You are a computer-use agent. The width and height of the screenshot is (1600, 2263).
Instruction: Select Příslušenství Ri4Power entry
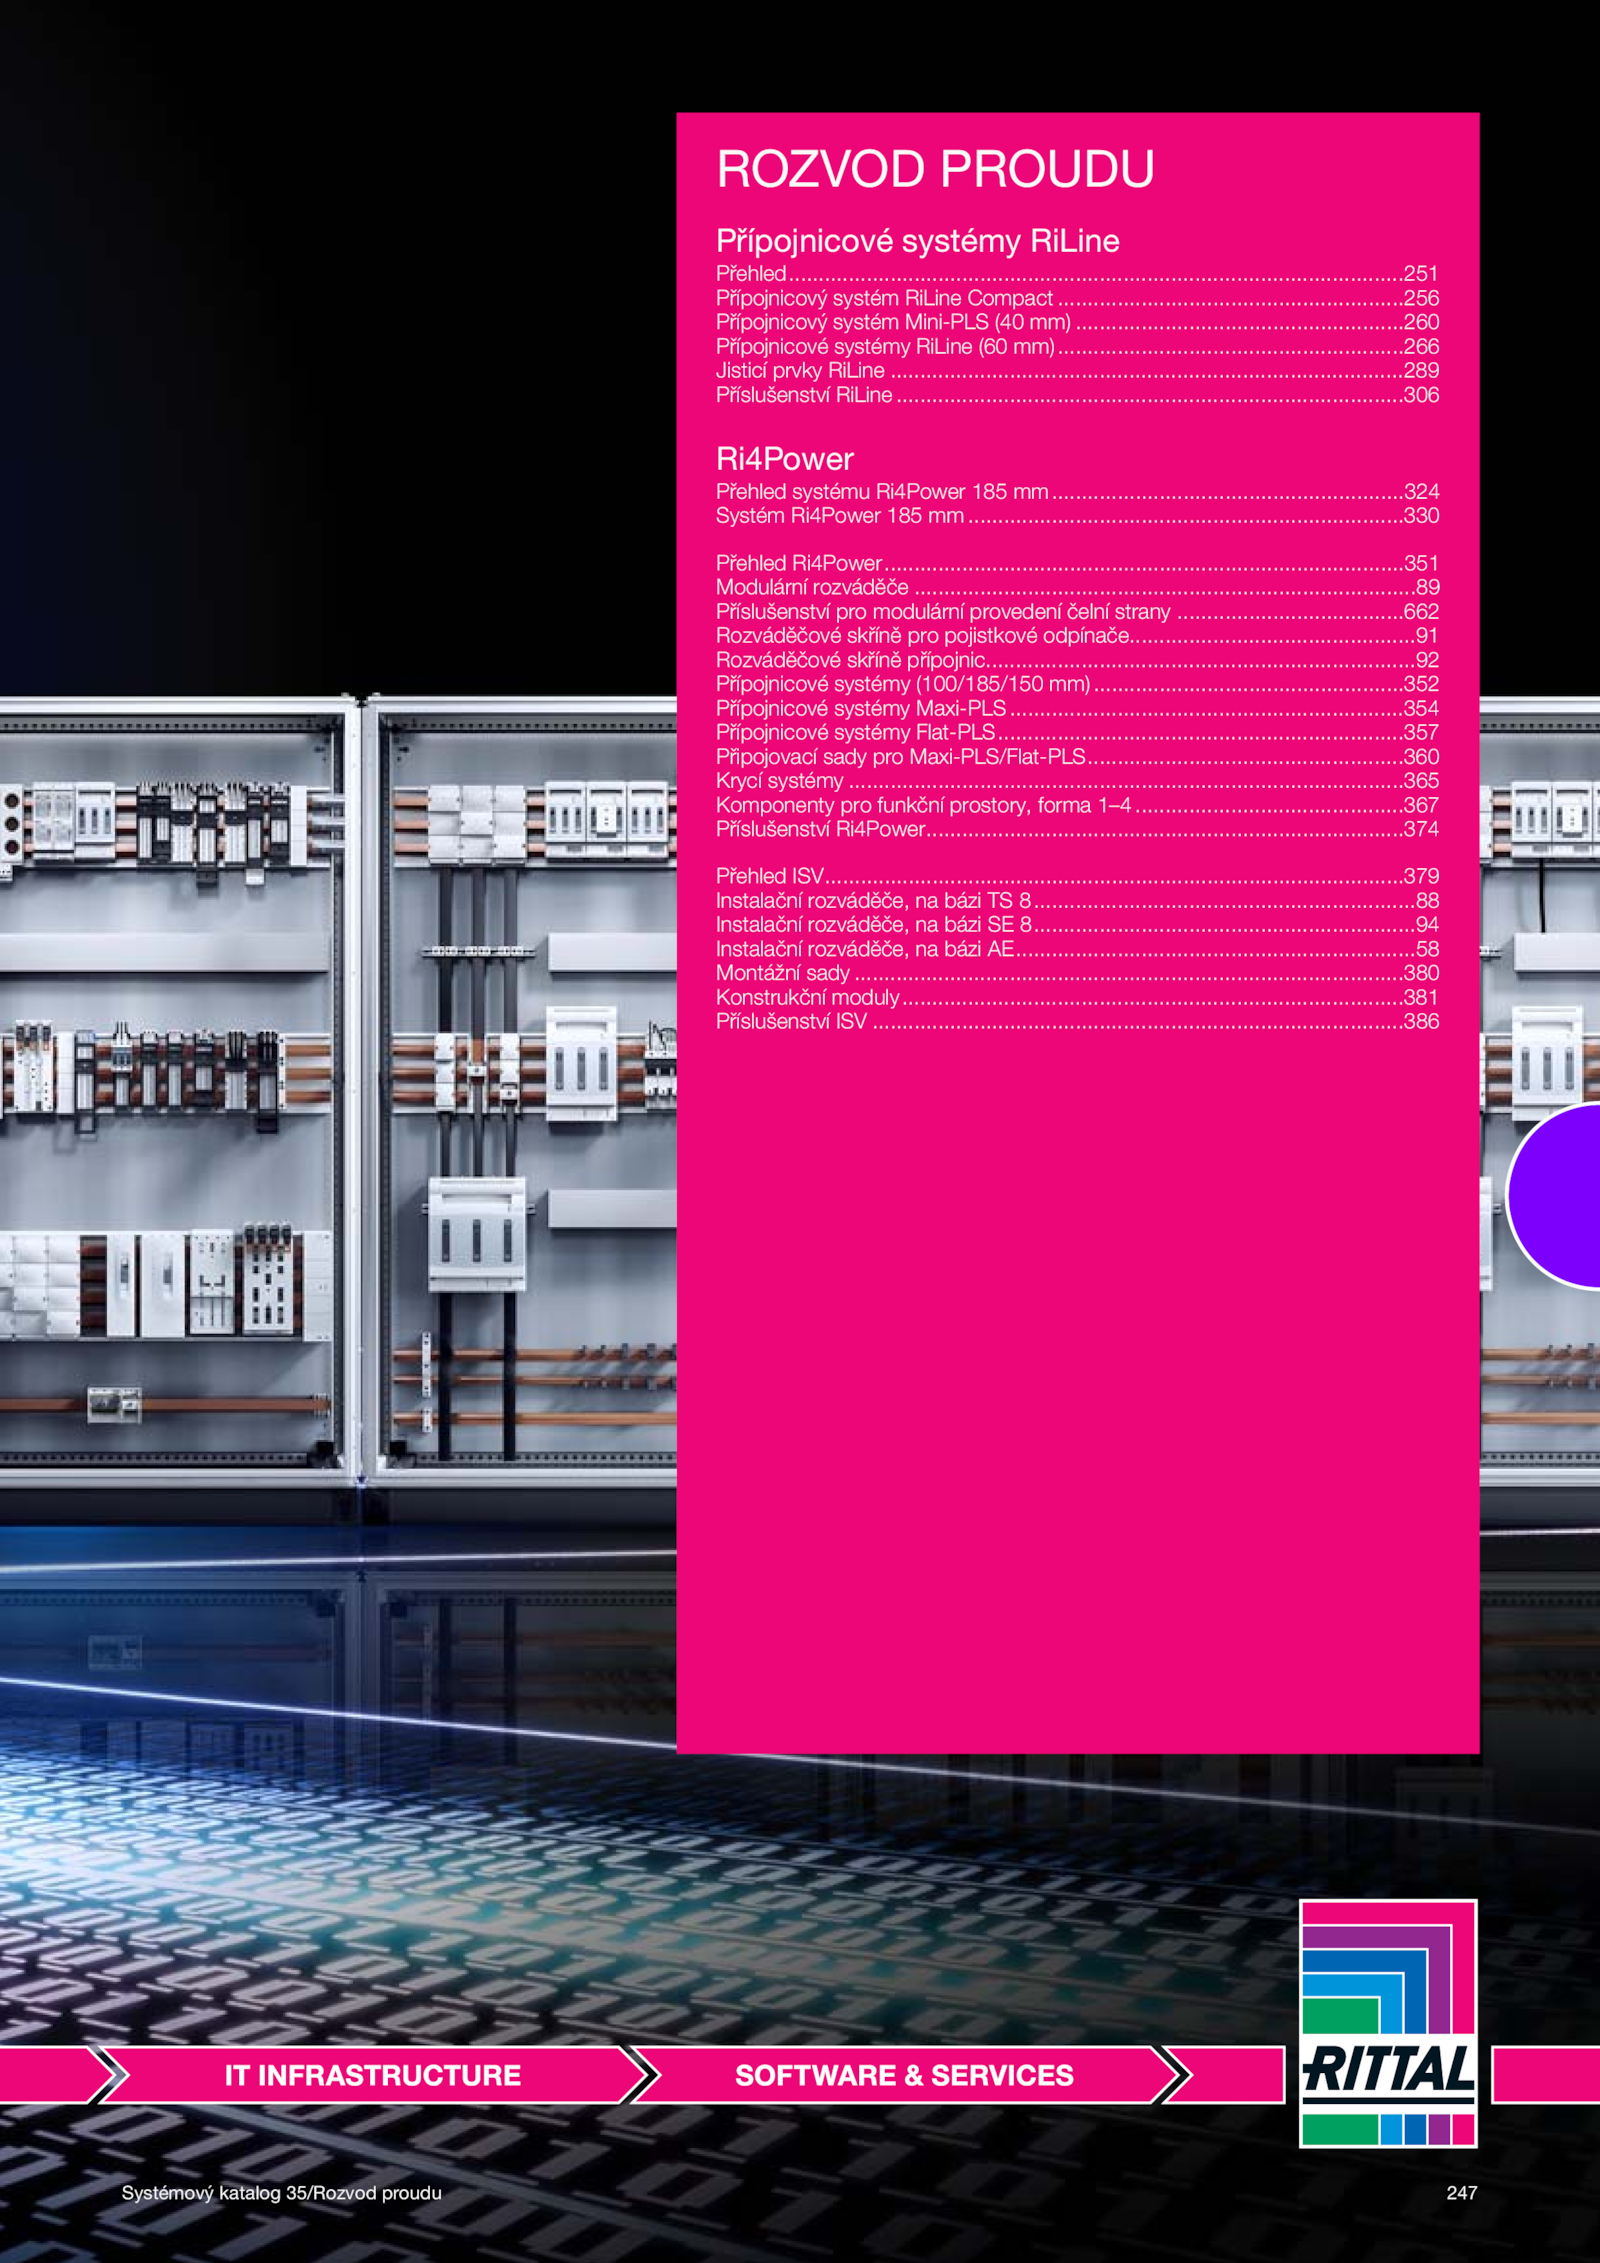[x=1077, y=829]
